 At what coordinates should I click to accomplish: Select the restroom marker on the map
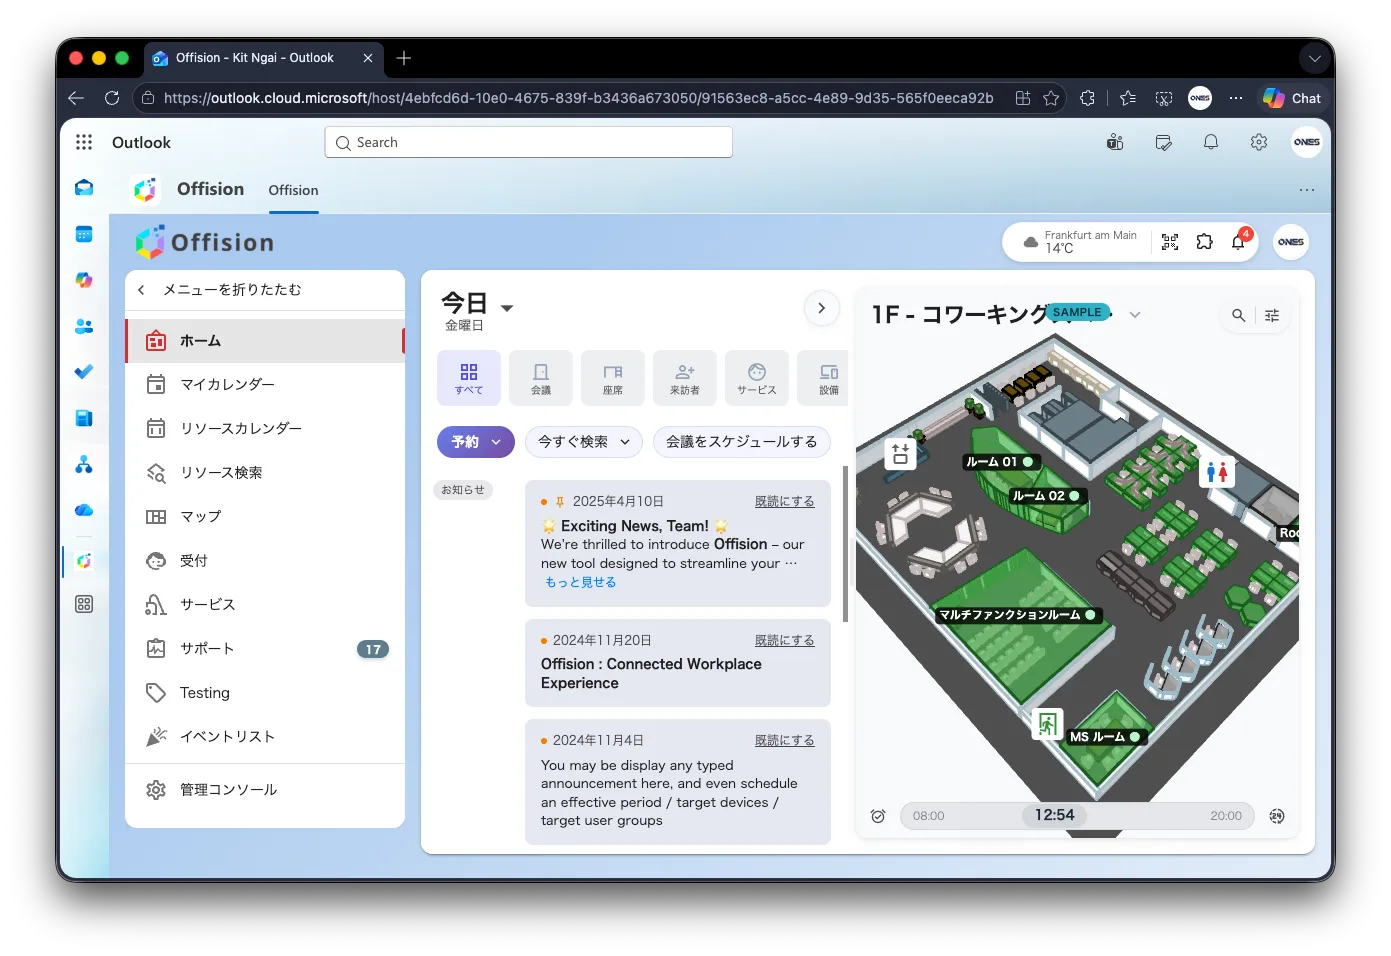1217,472
